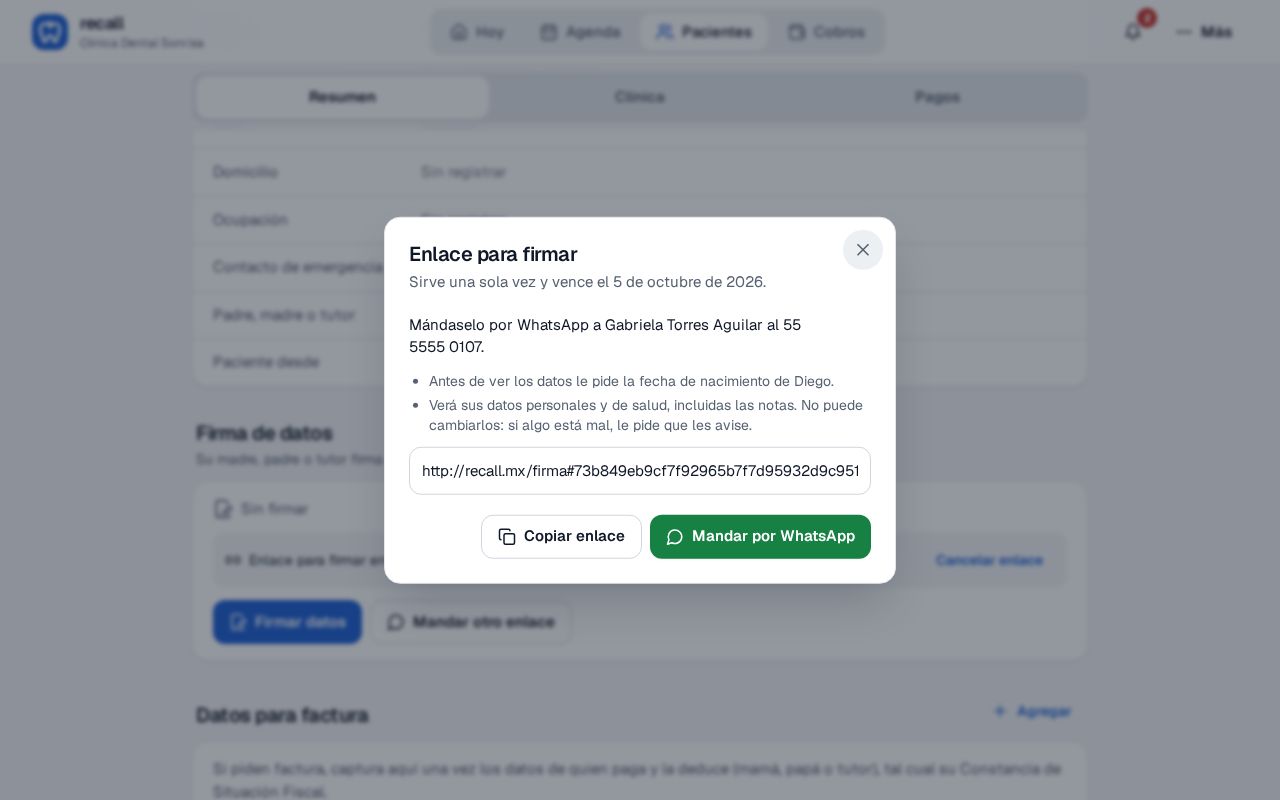
Task: Go to Pacientes section
Action: [704, 32]
